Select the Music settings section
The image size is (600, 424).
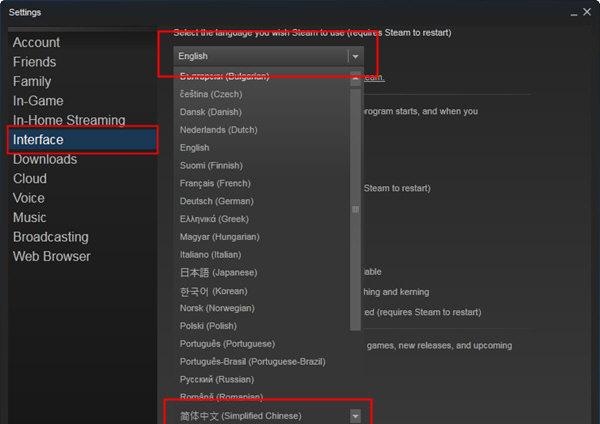pos(29,218)
